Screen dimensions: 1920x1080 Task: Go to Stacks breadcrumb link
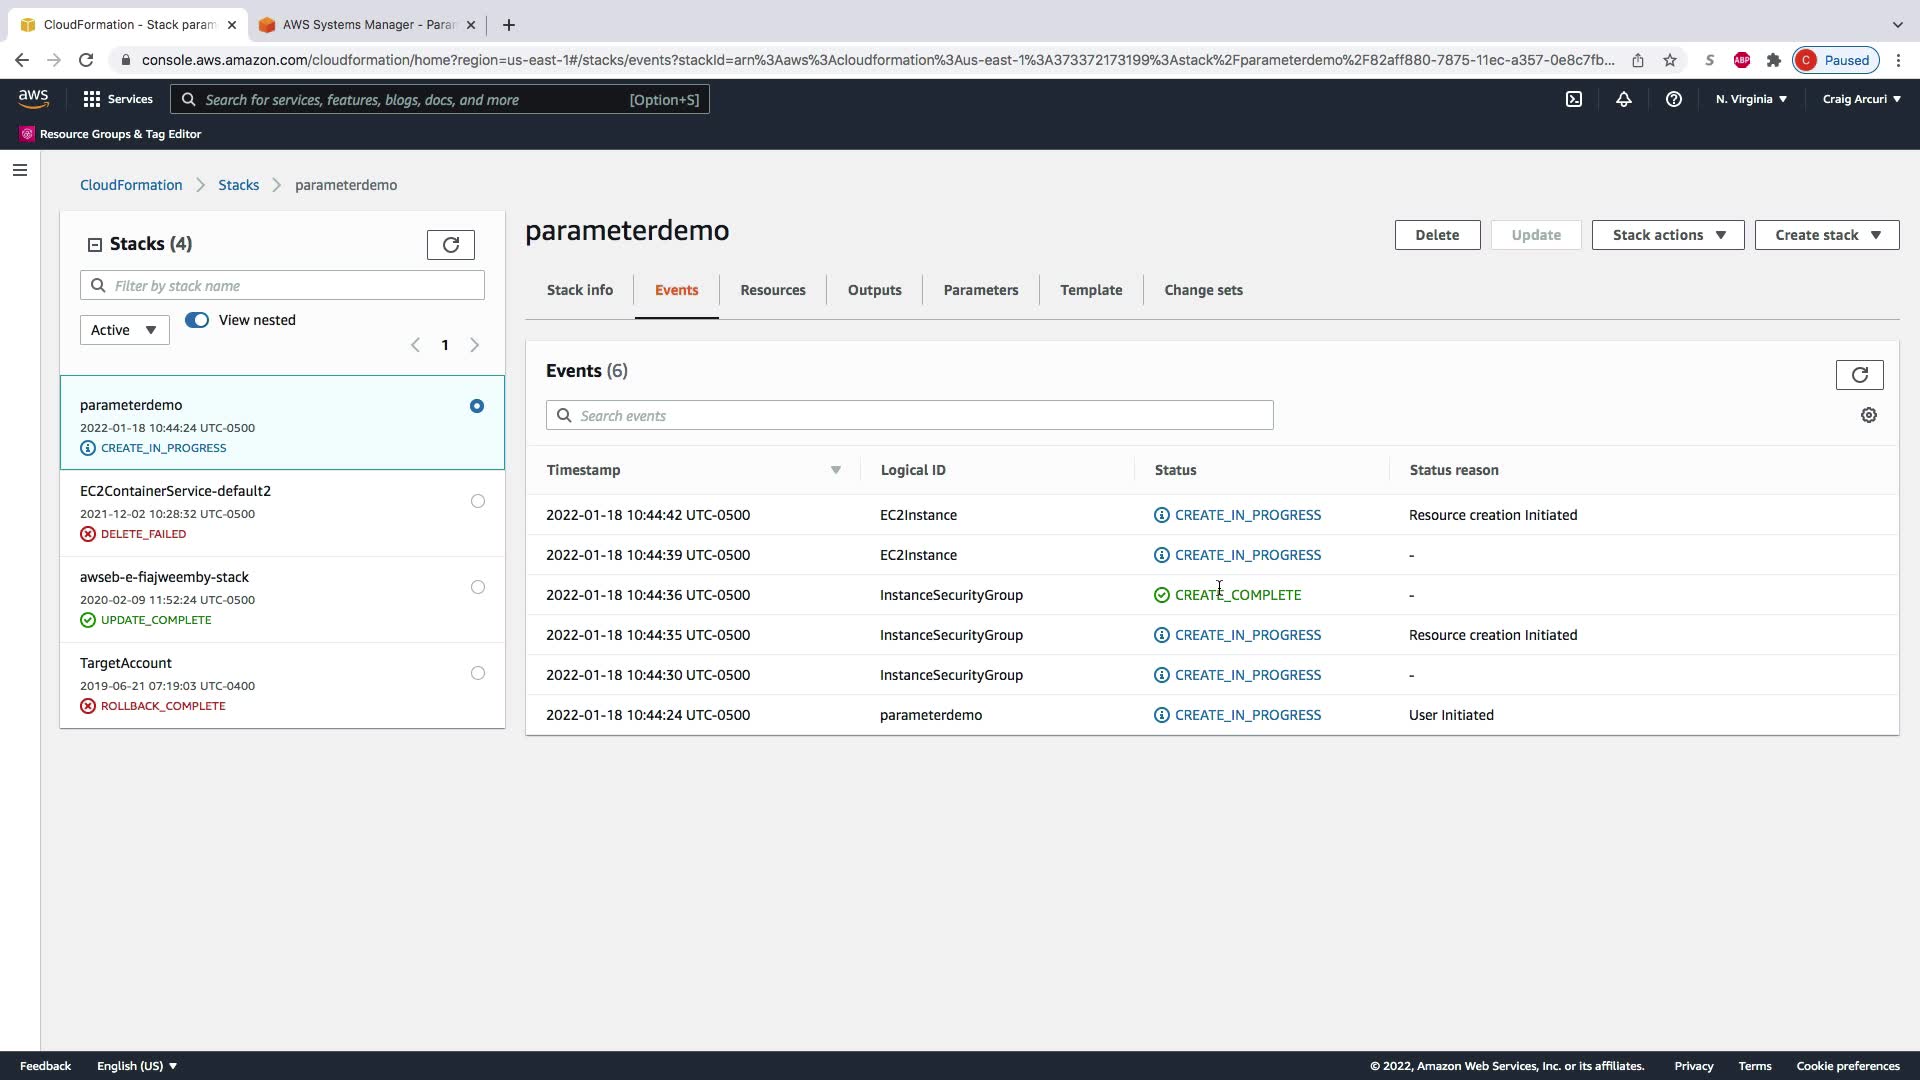pyautogui.click(x=238, y=185)
